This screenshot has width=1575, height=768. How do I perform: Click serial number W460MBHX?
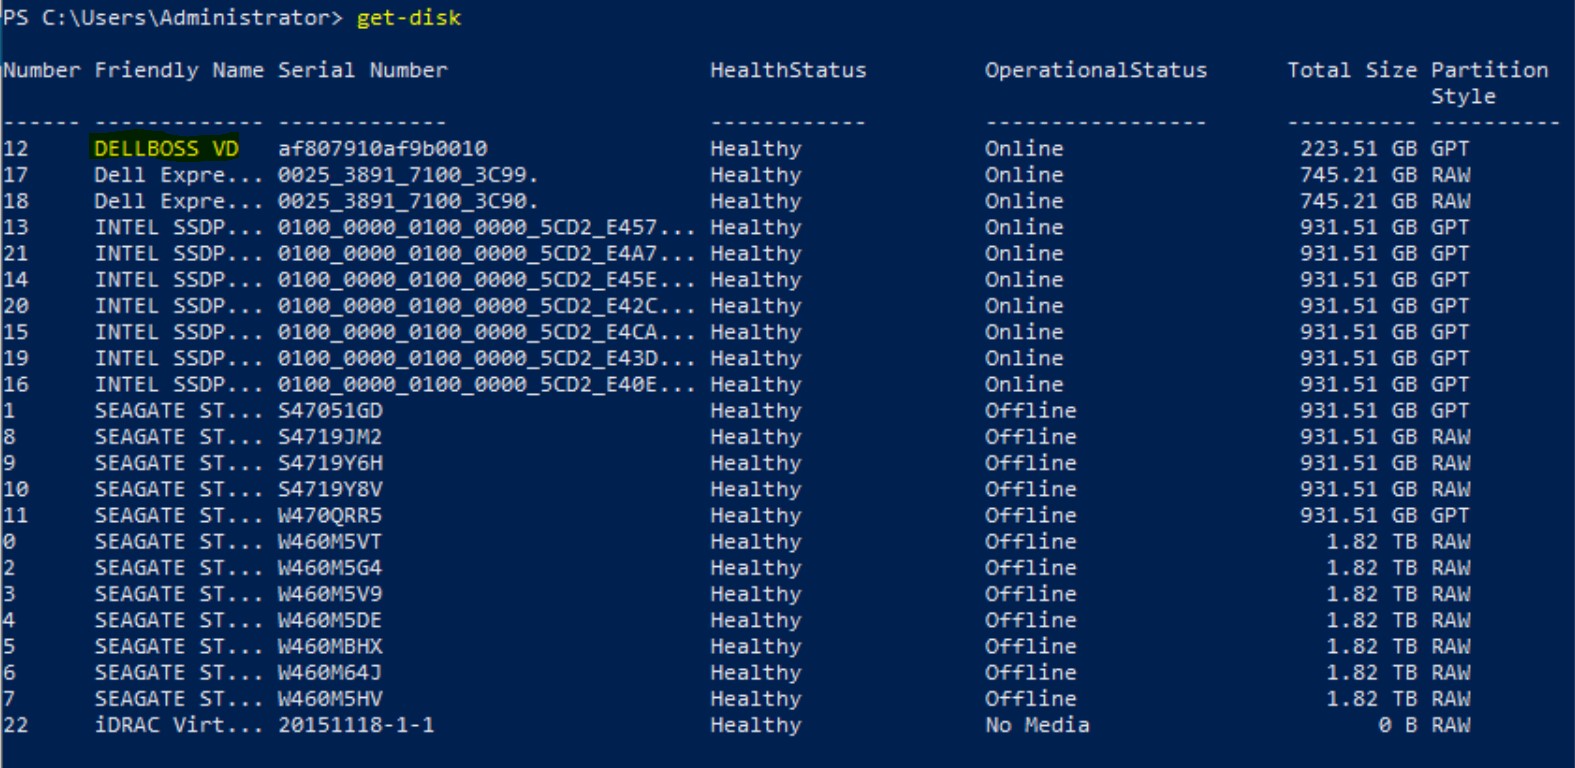330,647
